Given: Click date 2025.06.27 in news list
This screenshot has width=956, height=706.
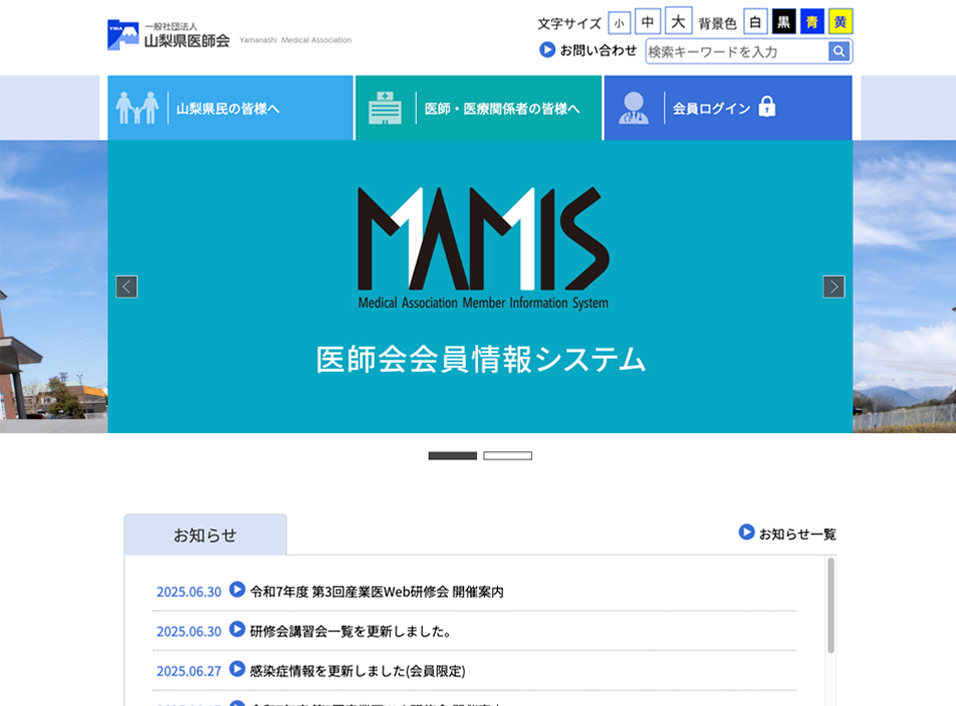Looking at the screenshot, I should point(189,671).
